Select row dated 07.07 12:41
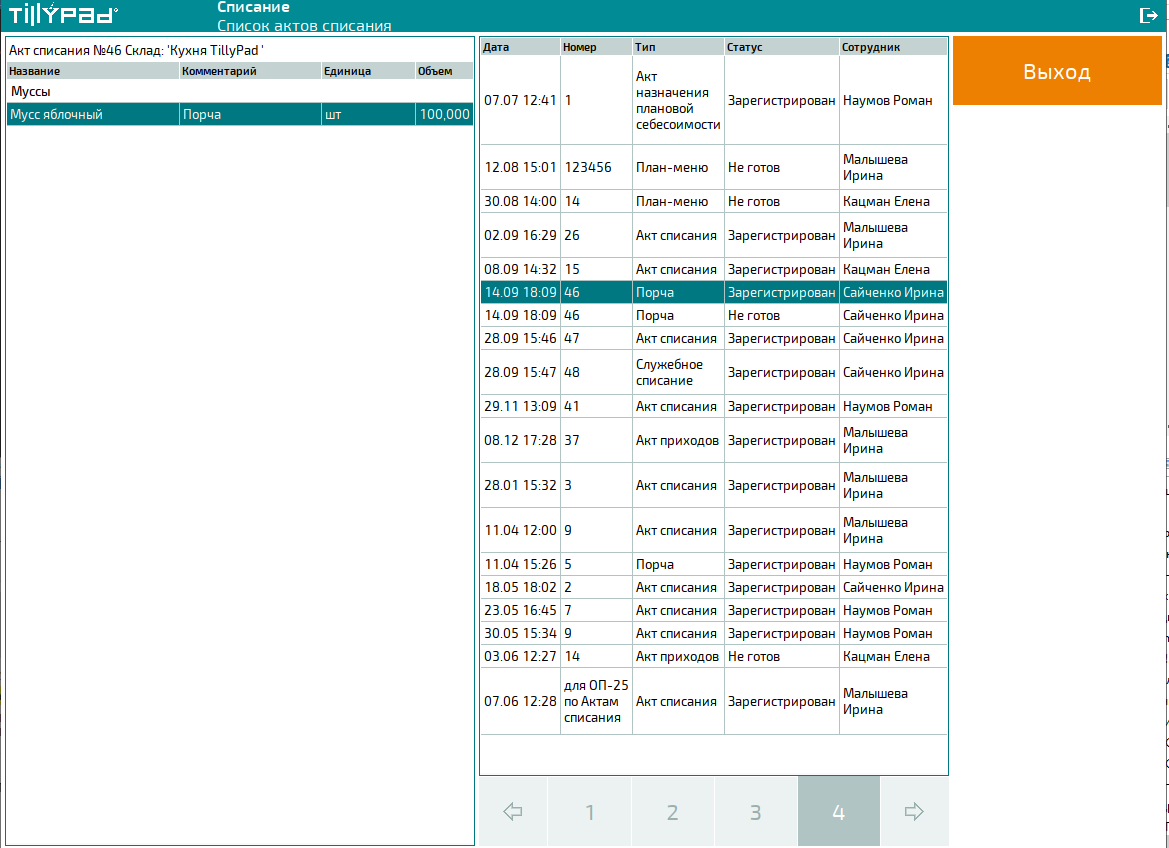 tap(713, 100)
